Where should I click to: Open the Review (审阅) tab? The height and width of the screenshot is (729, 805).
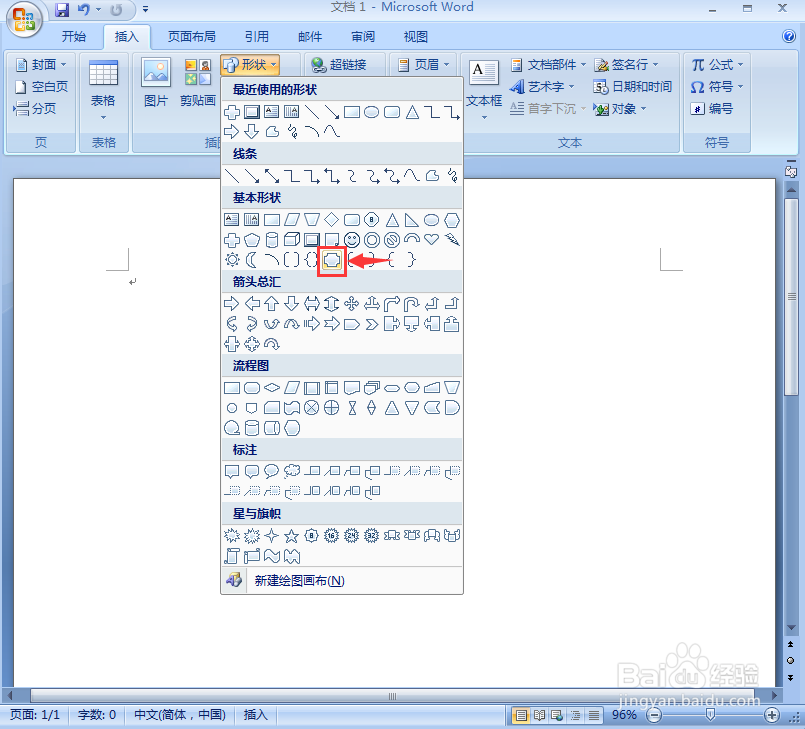(x=363, y=36)
